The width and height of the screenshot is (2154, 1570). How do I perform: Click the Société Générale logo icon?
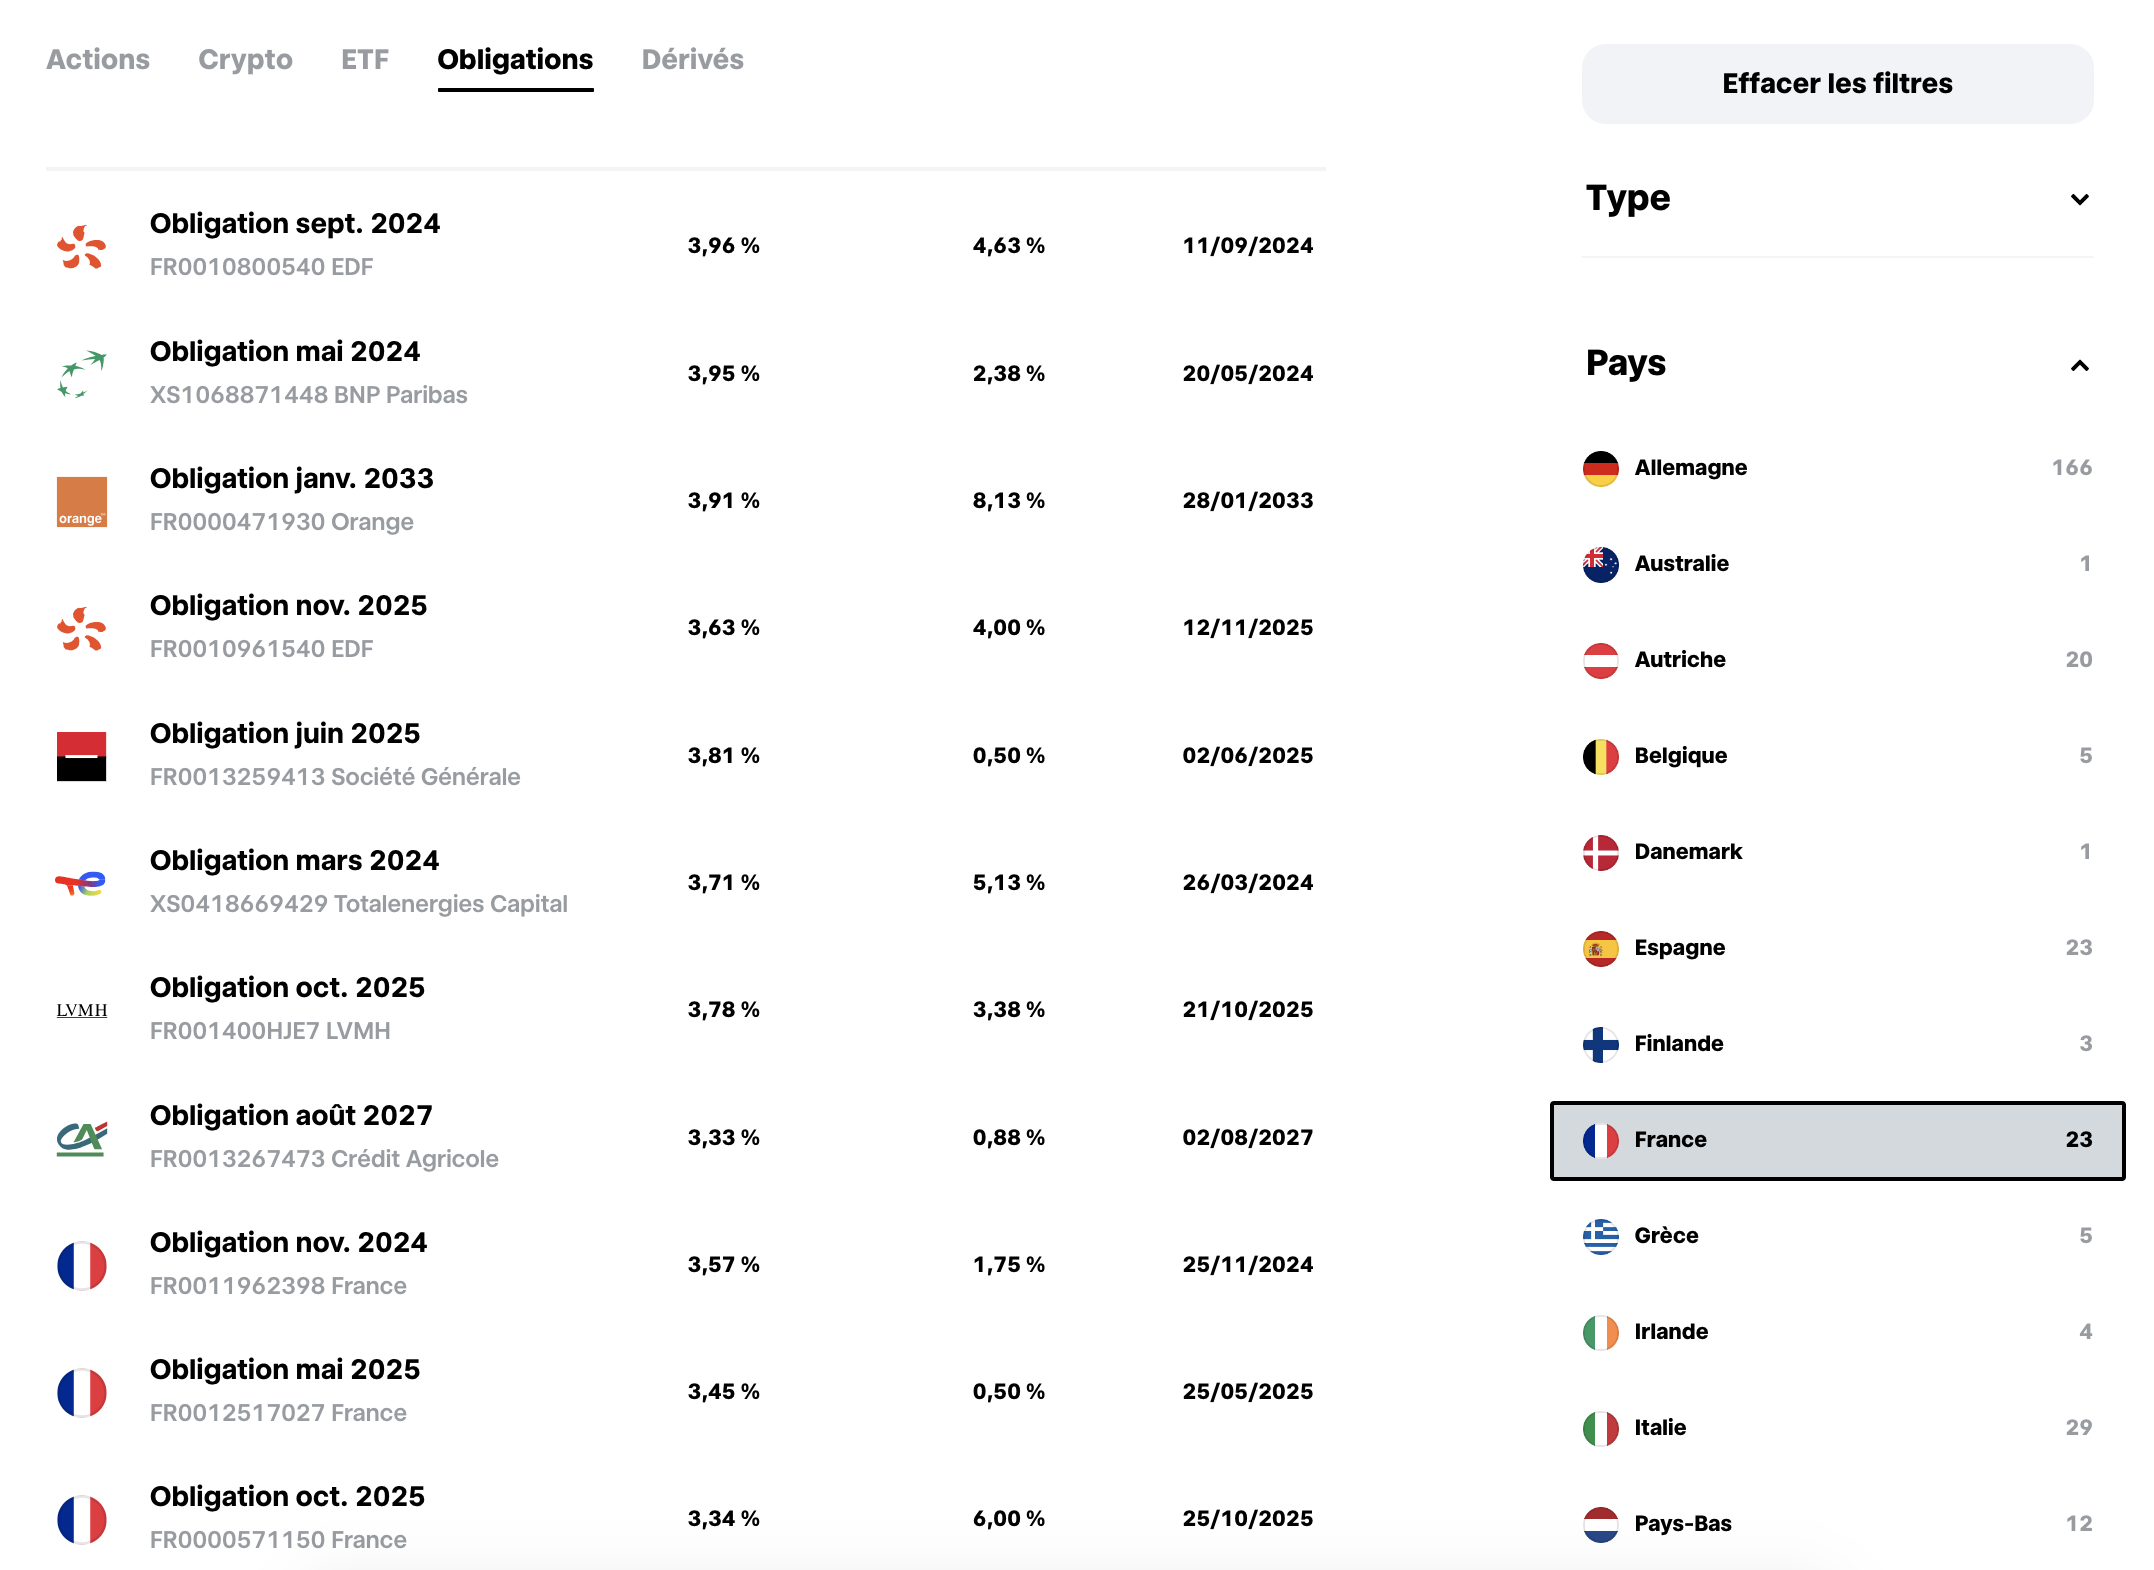click(x=81, y=756)
